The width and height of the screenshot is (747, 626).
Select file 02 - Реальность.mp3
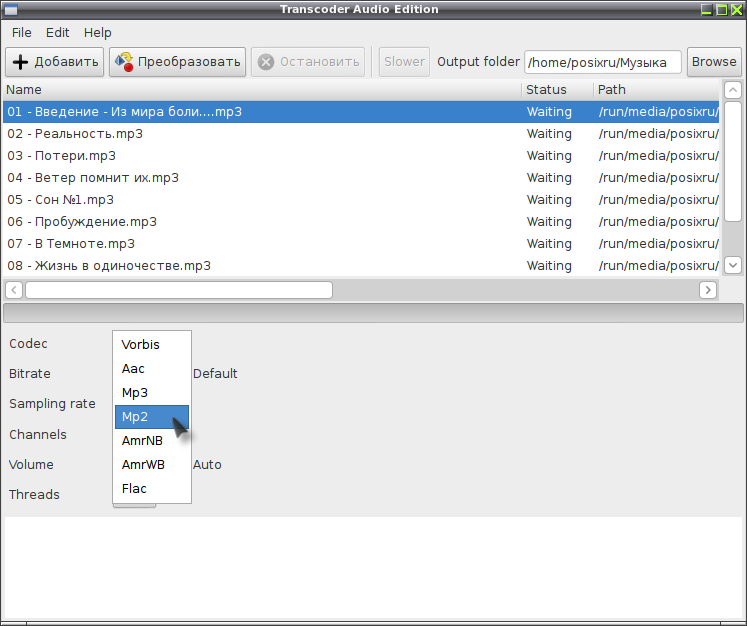(x=361, y=134)
